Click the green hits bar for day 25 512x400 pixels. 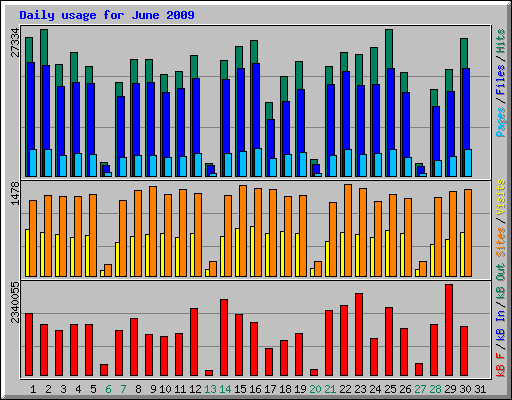390,49
